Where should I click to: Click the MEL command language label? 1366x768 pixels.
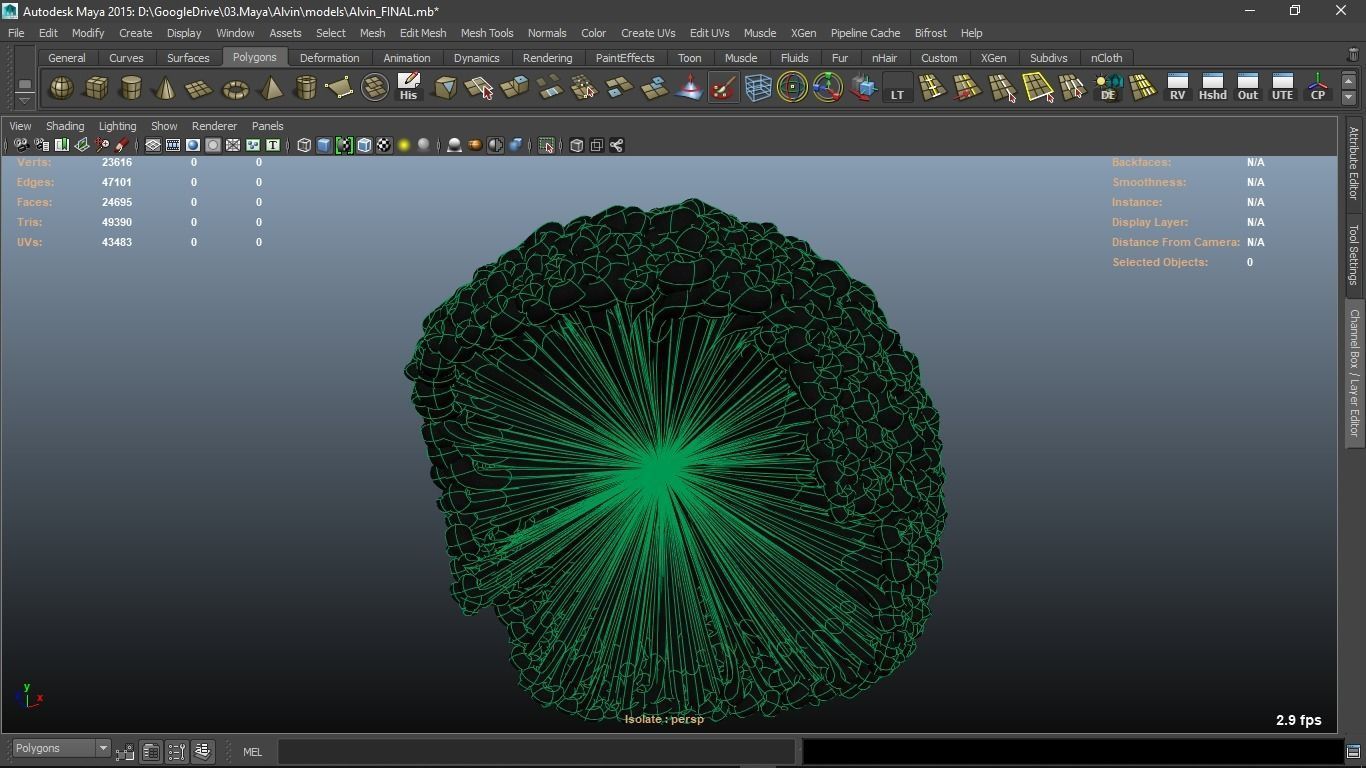tap(252, 752)
